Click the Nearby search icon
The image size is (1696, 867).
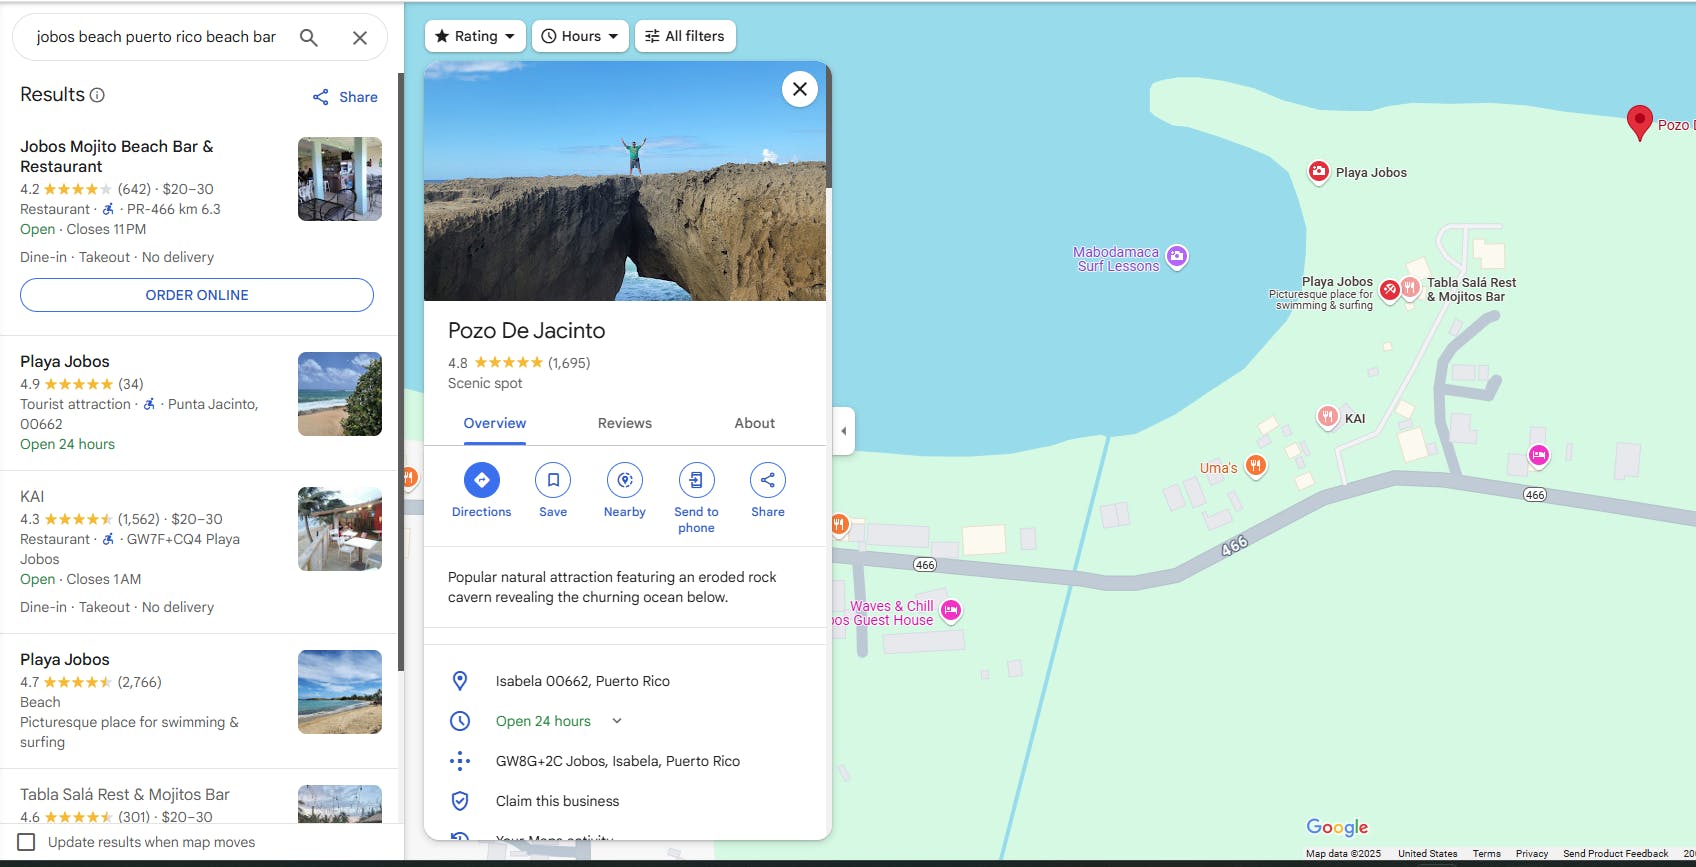pyautogui.click(x=625, y=480)
